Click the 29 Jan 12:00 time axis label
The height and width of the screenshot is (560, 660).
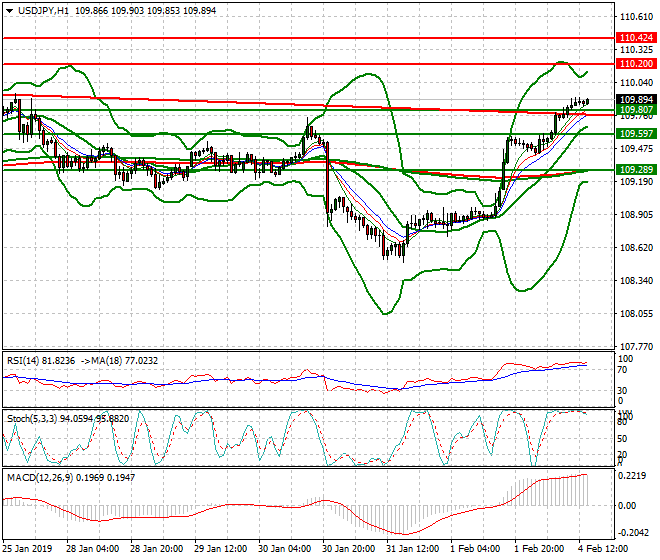(218, 548)
